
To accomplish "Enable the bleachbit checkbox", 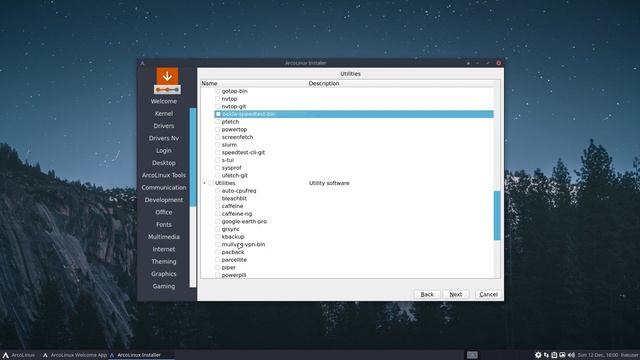I will pyautogui.click(x=218, y=198).
